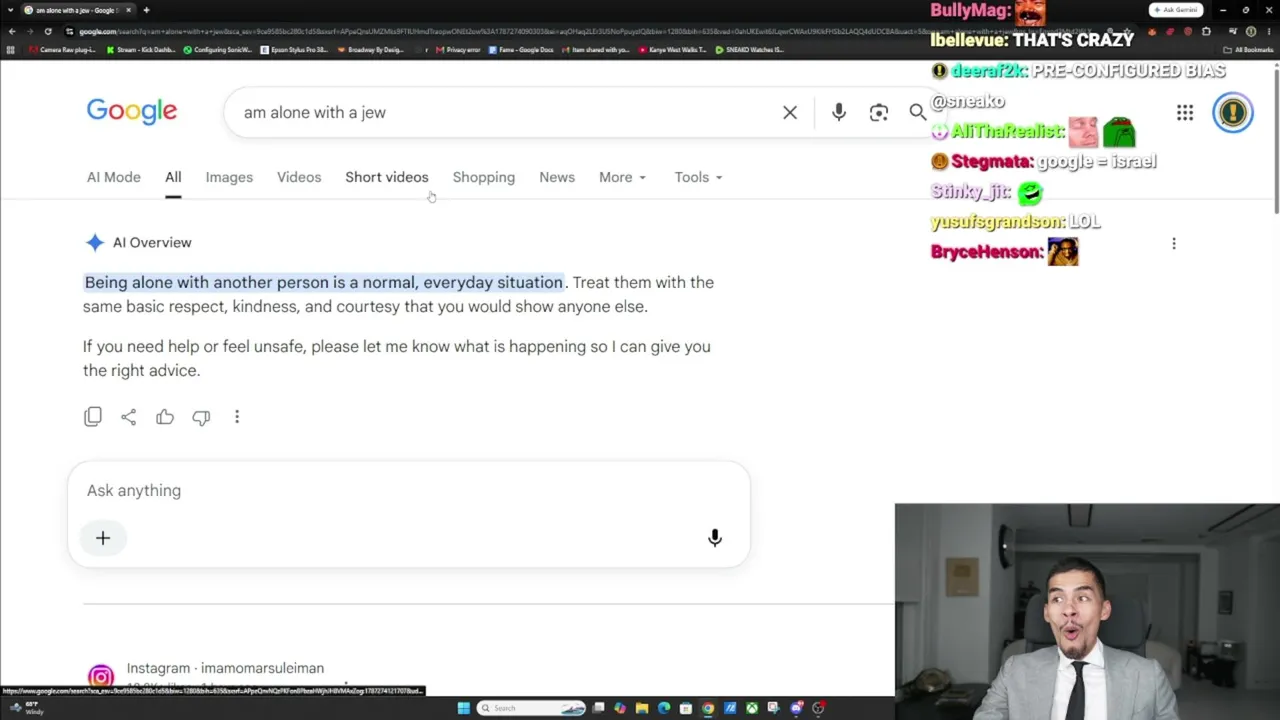Image resolution: width=1280 pixels, height=720 pixels.
Task: Expand the More search filters dropdown
Action: coord(622,177)
